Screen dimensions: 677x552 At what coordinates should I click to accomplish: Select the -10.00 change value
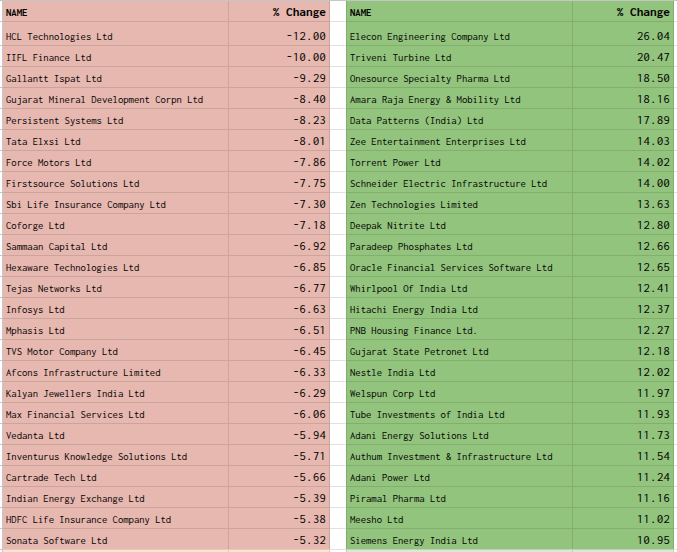coord(307,57)
